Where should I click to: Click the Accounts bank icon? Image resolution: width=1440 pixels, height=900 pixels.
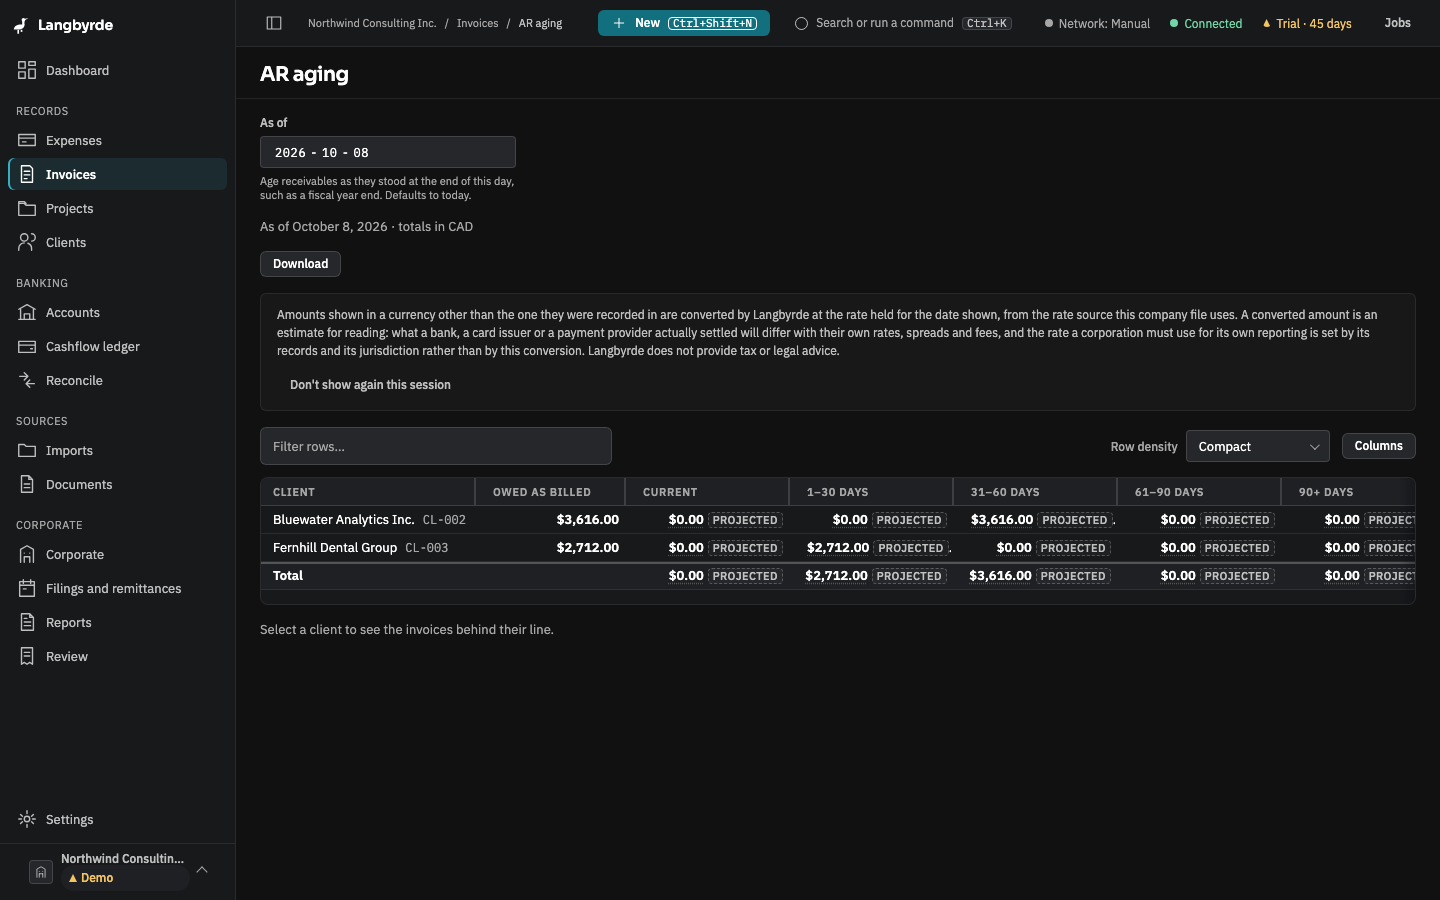(x=27, y=312)
